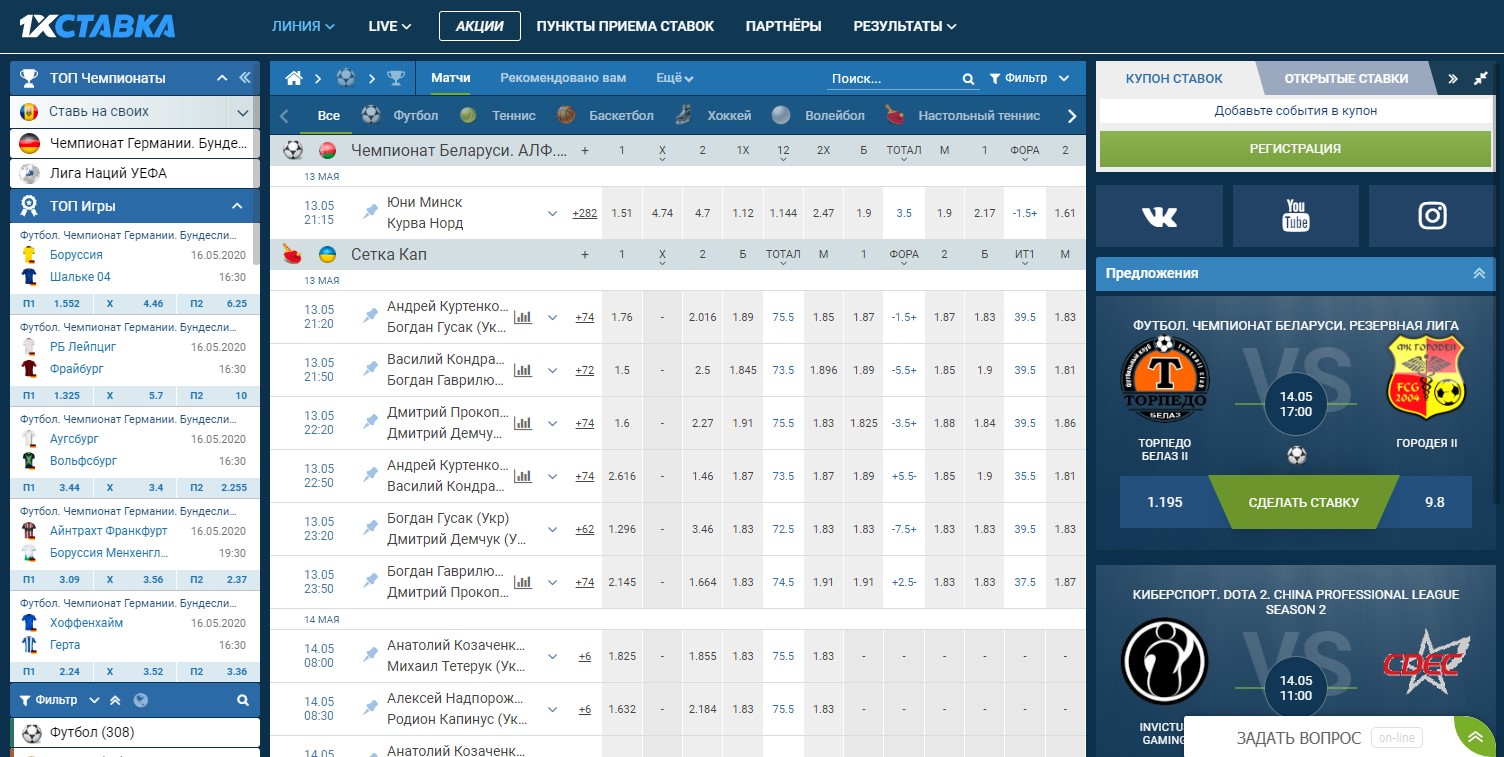Click the Поиск search input field
Screen dimensions: 1504x757
(890, 79)
